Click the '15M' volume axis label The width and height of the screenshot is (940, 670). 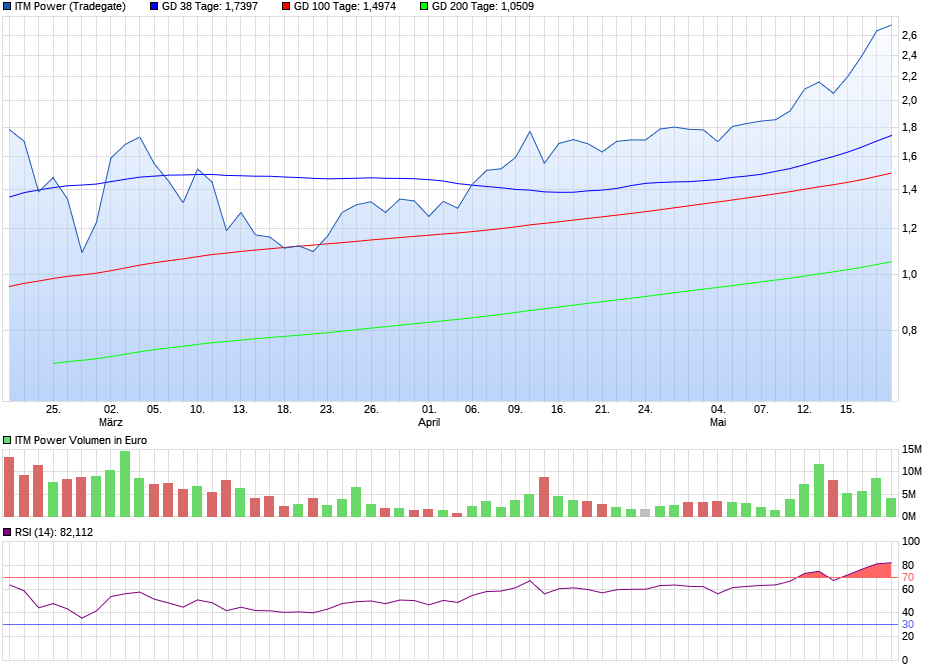[912, 450]
